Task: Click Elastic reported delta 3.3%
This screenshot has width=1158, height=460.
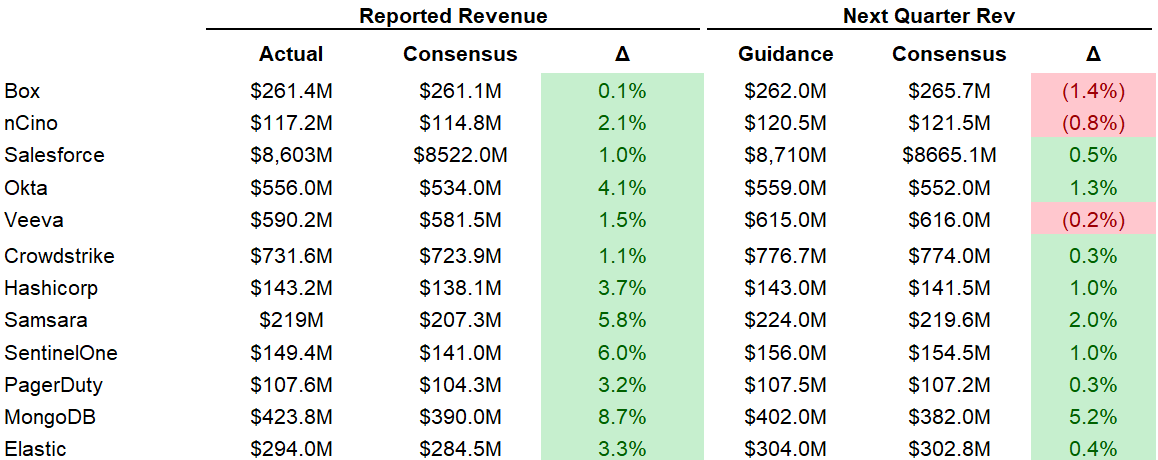Action: pos(622,449)
